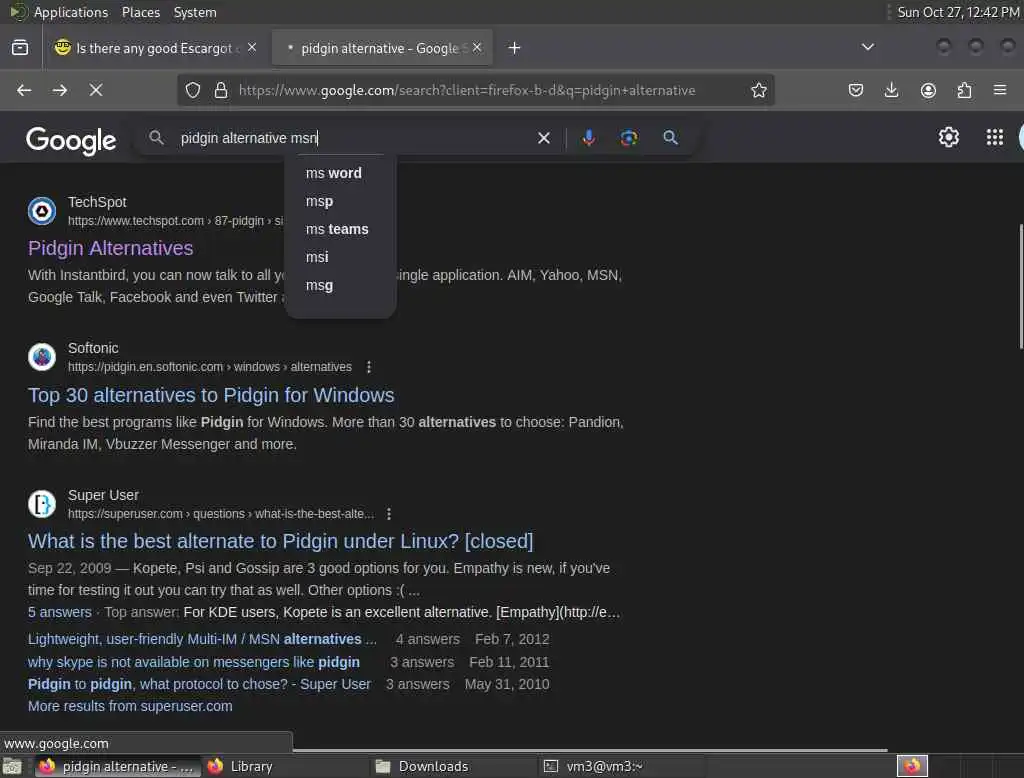Screen dimensions: 1024x778
Task: Open tracking protection shield icon
Action: [x=193, y=90]
